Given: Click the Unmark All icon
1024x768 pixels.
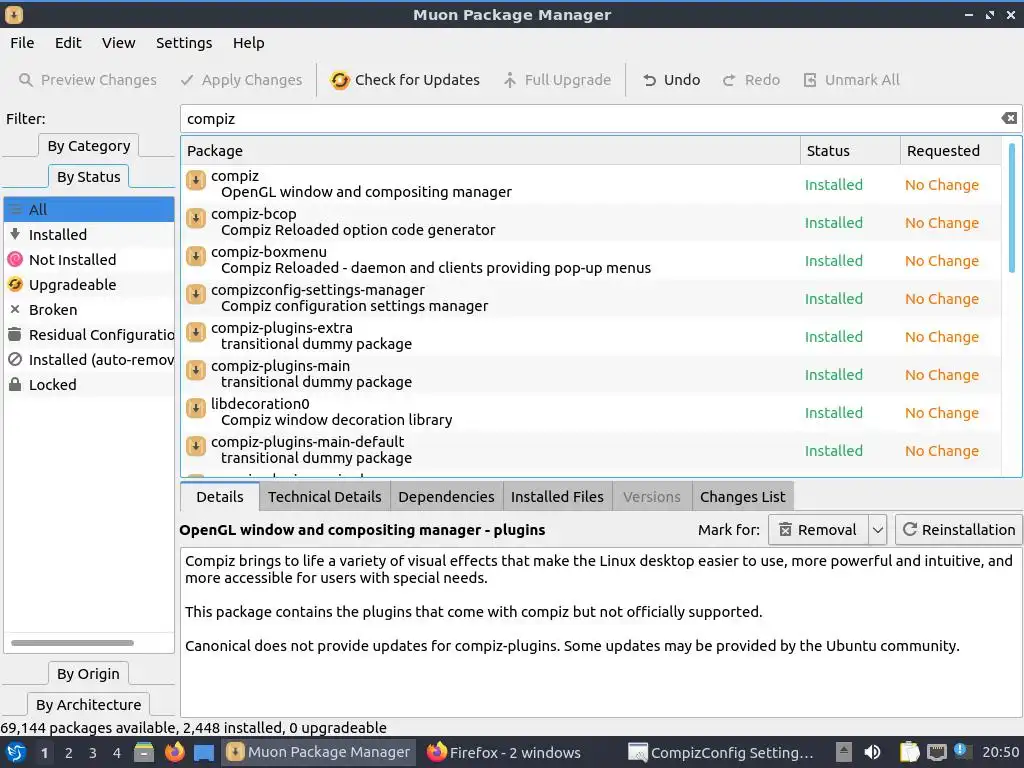Looking at the screenshot, I should 810,80.
